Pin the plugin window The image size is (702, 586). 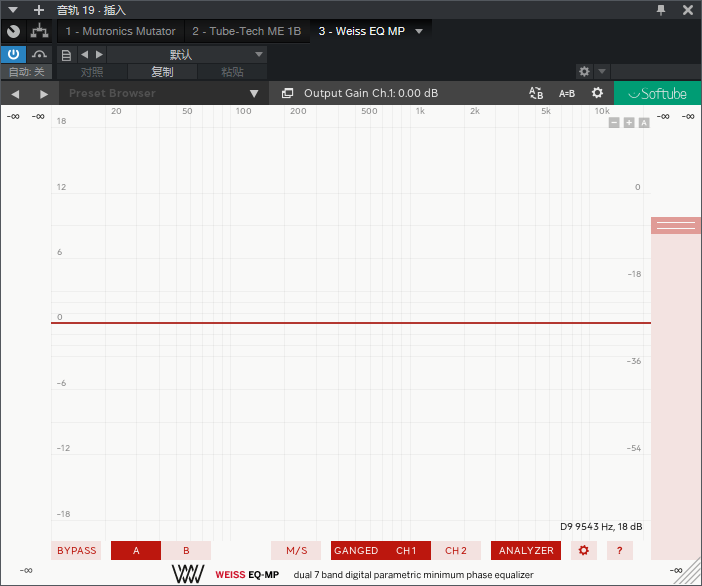(661, 10)
